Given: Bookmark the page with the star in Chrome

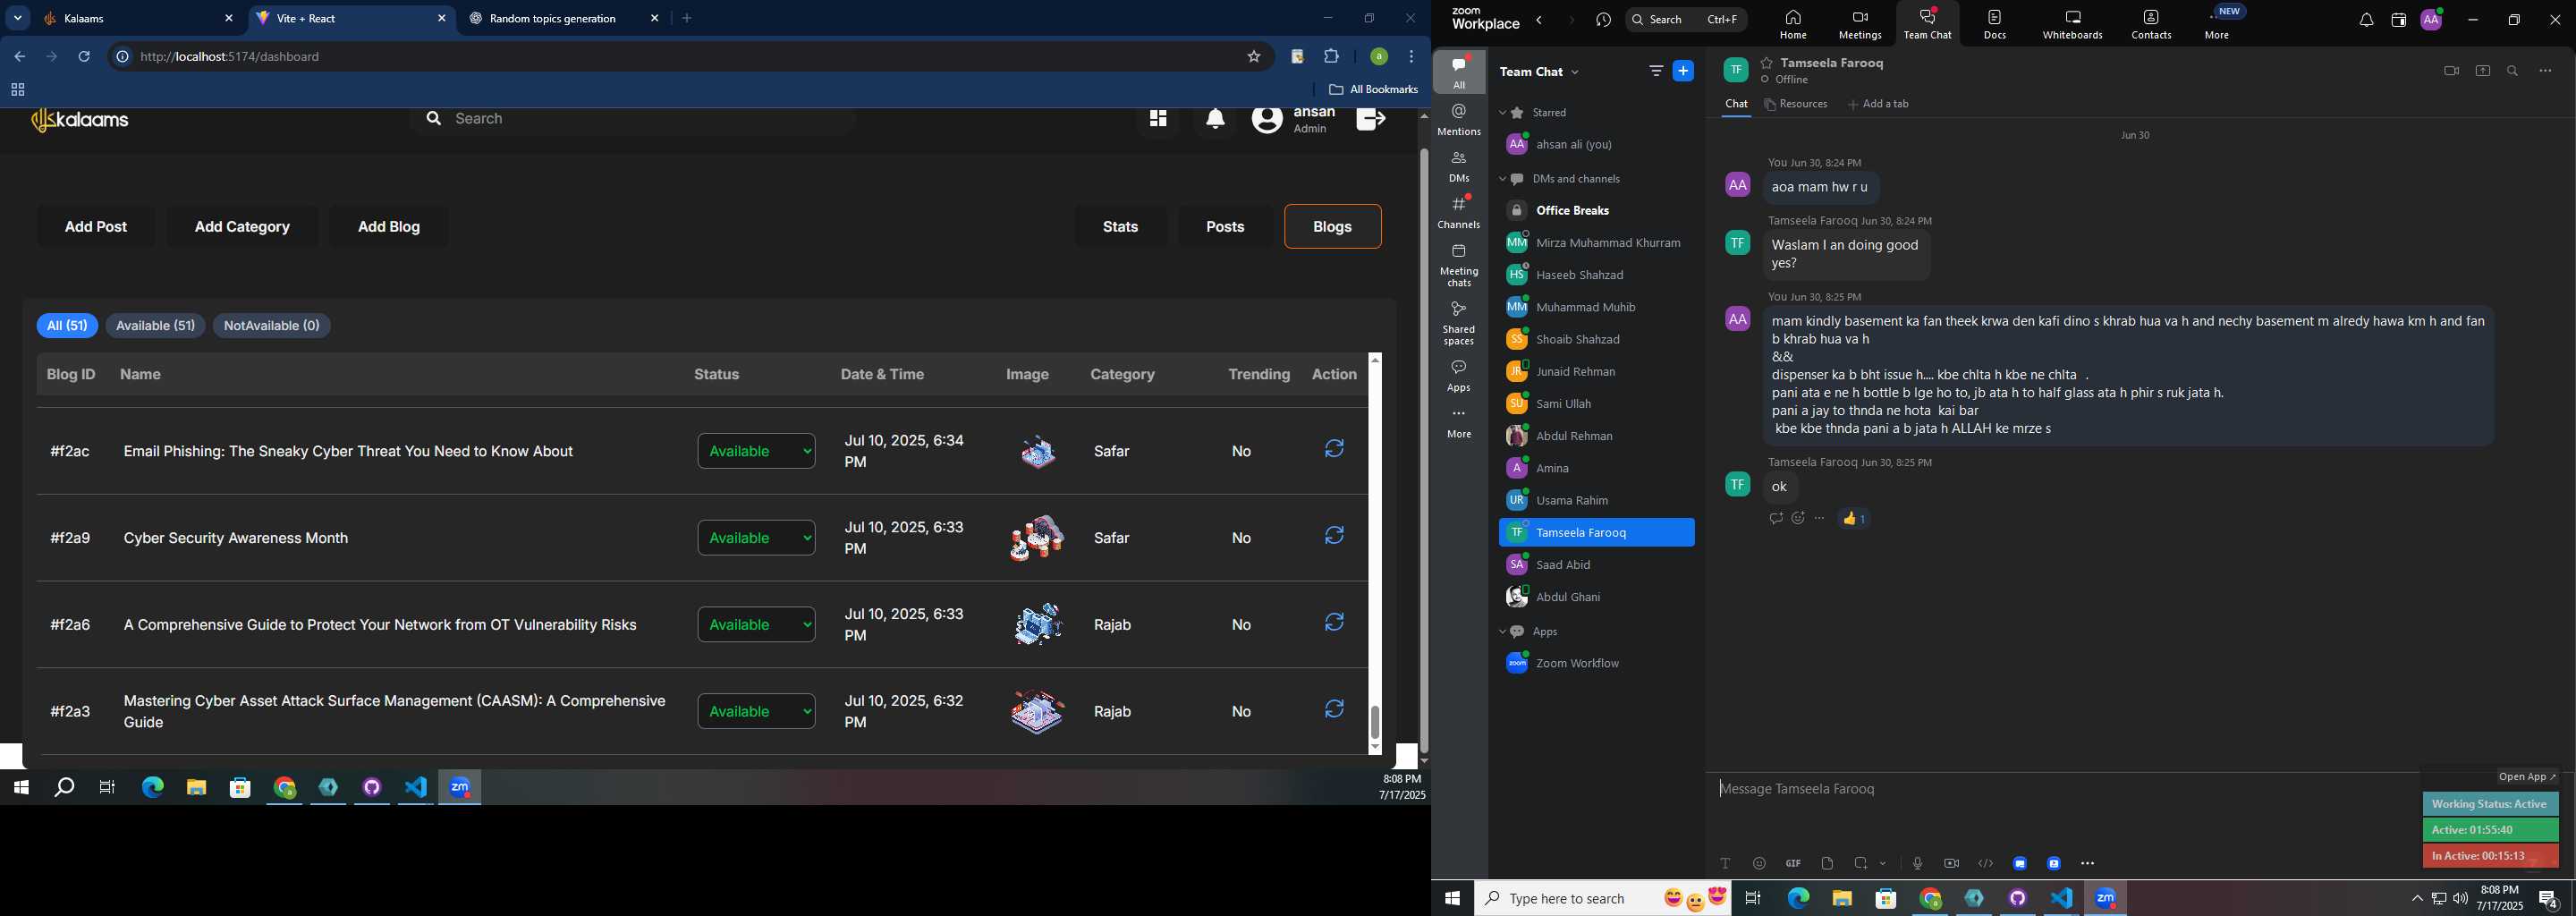Looking at the screenshot, I should (1254, 57).
